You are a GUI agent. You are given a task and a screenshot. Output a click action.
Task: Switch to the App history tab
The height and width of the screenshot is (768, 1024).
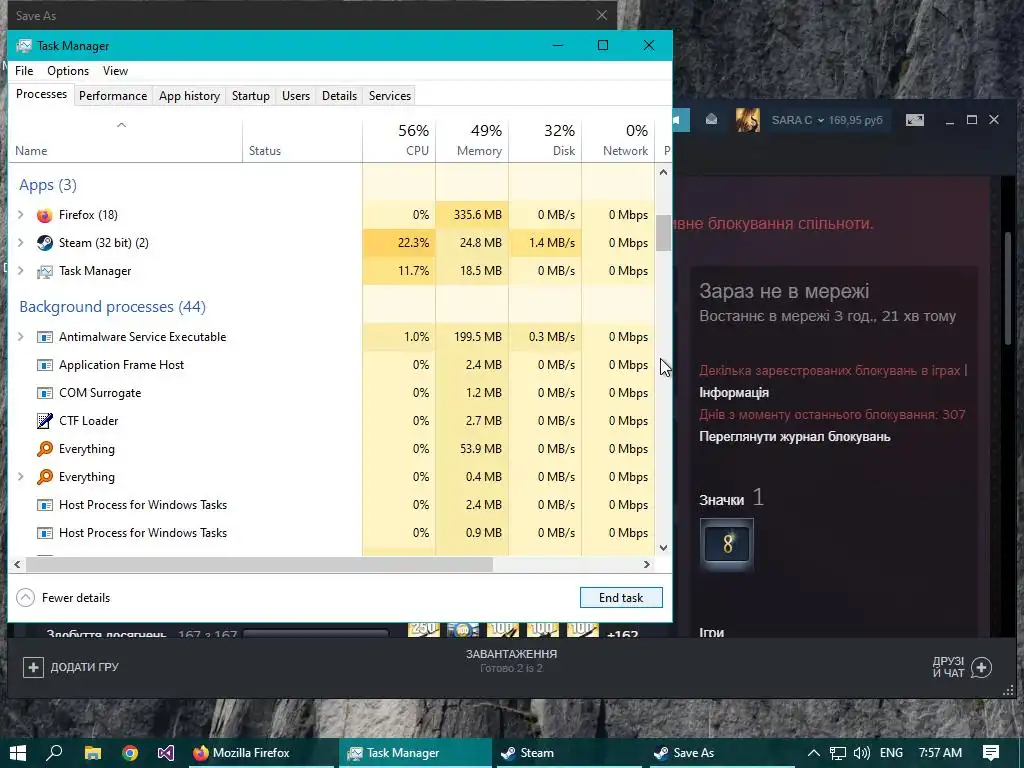tap(189, 96)
